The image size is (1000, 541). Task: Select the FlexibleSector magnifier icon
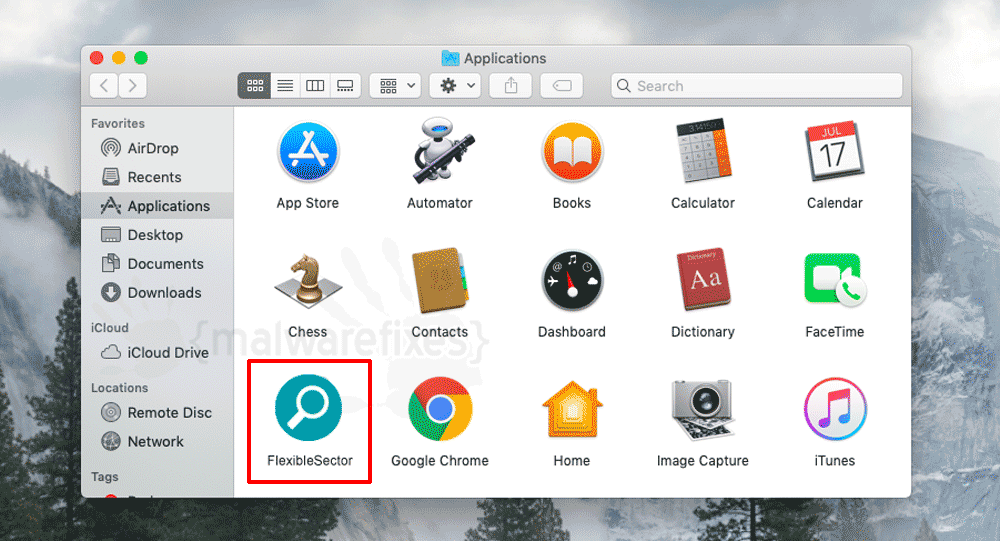point(308,408)
